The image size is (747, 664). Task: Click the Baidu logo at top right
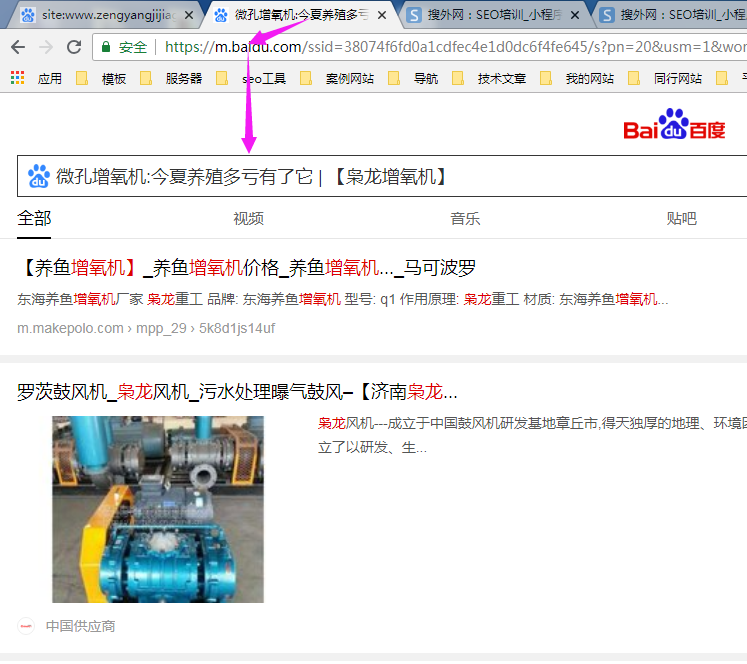tap(674, 126)
